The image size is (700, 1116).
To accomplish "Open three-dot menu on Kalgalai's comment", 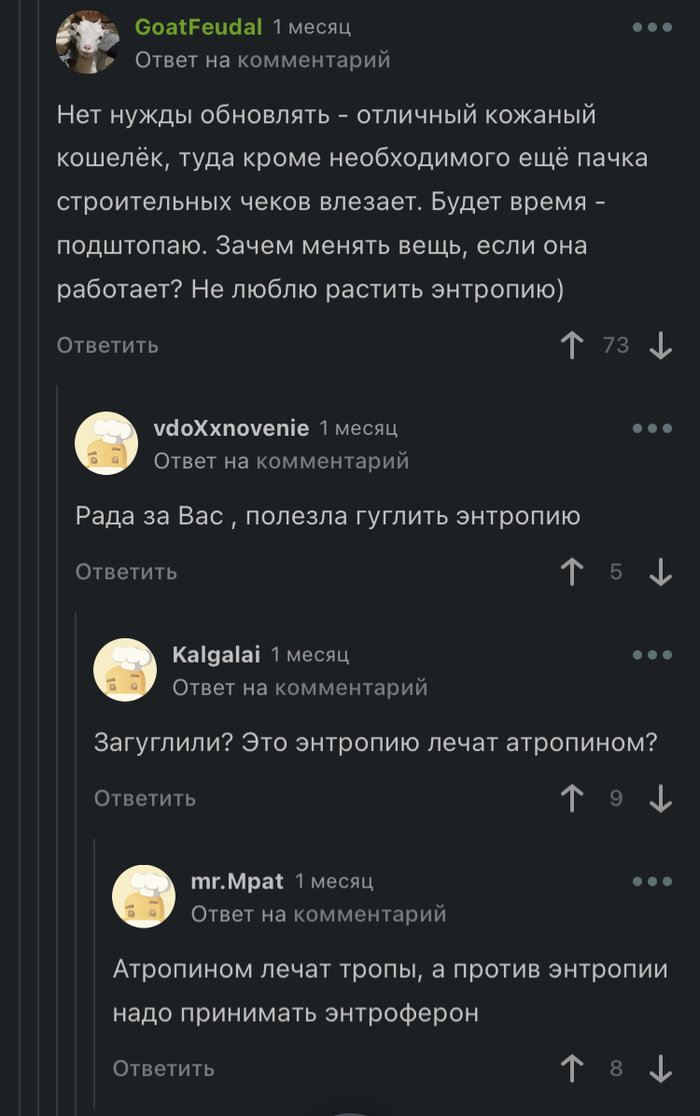I will tap(652, 655).
